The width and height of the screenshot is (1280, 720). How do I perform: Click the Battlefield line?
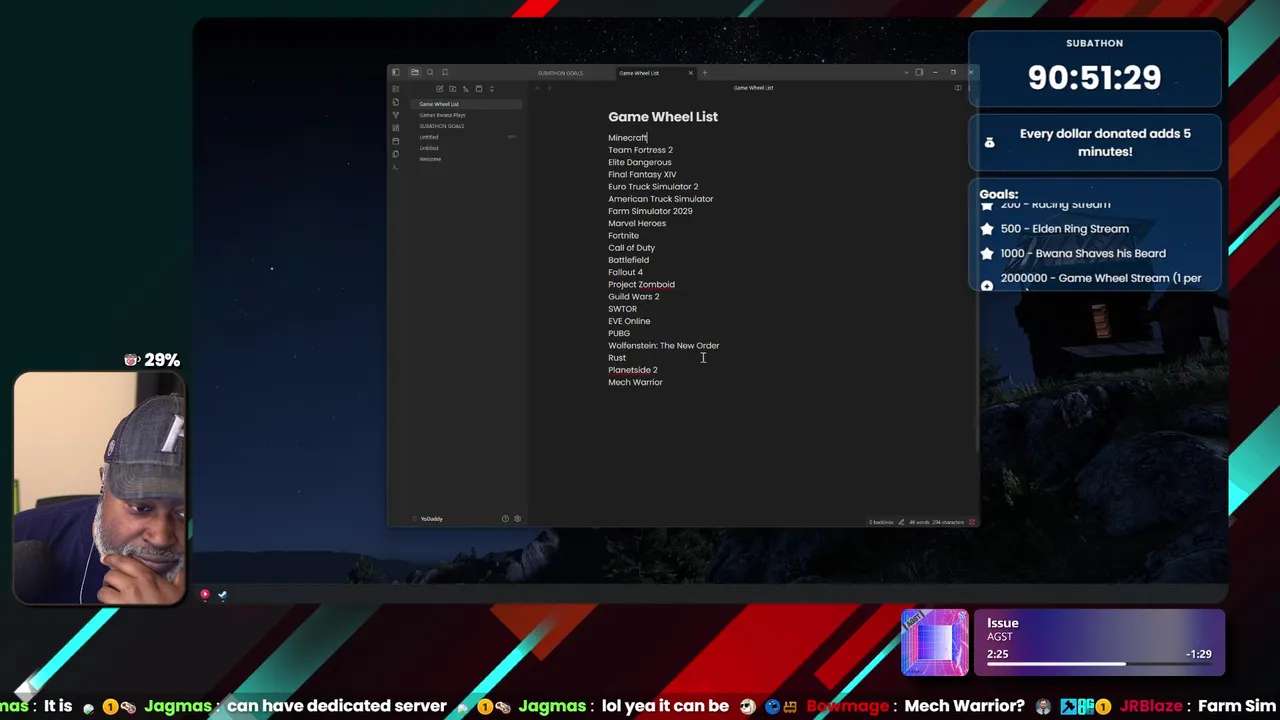(x=628, y=260)
